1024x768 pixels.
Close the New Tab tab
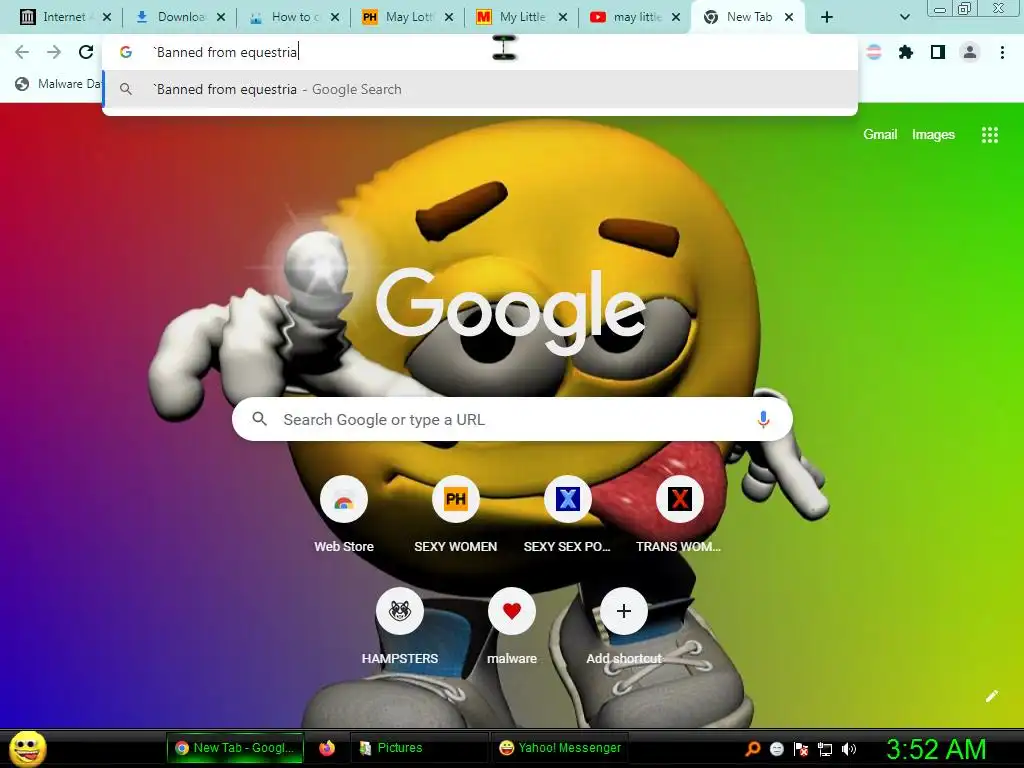click(x=789, y=17)
